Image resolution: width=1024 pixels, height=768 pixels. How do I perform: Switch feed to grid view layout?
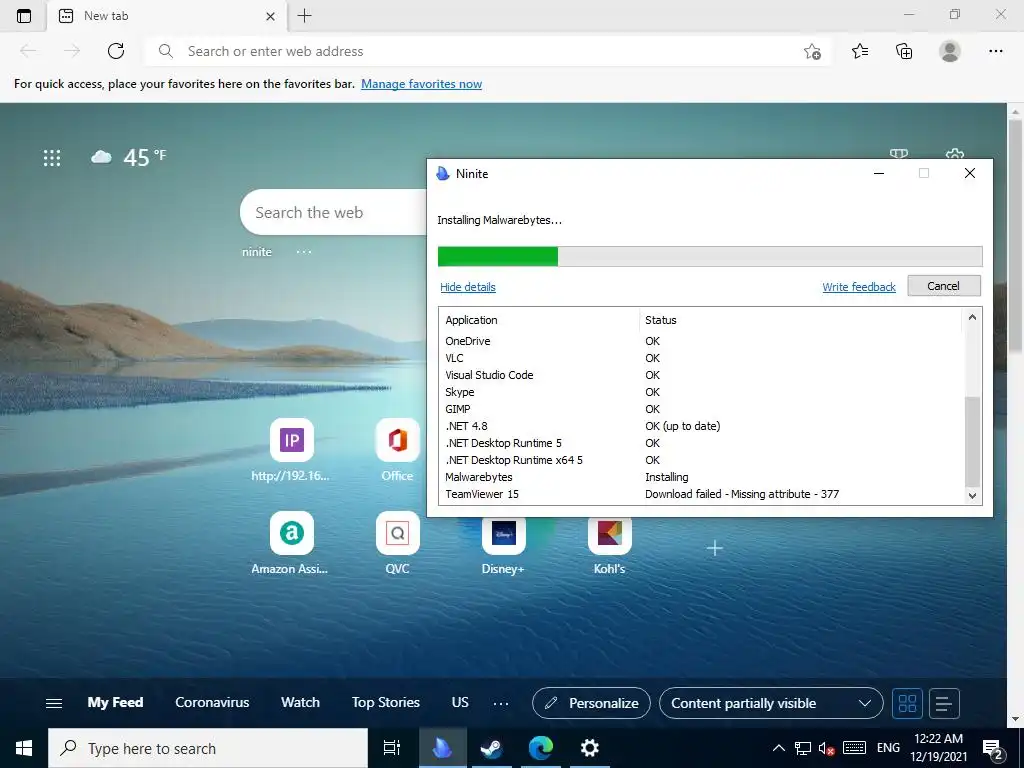(x=907, y=703)
